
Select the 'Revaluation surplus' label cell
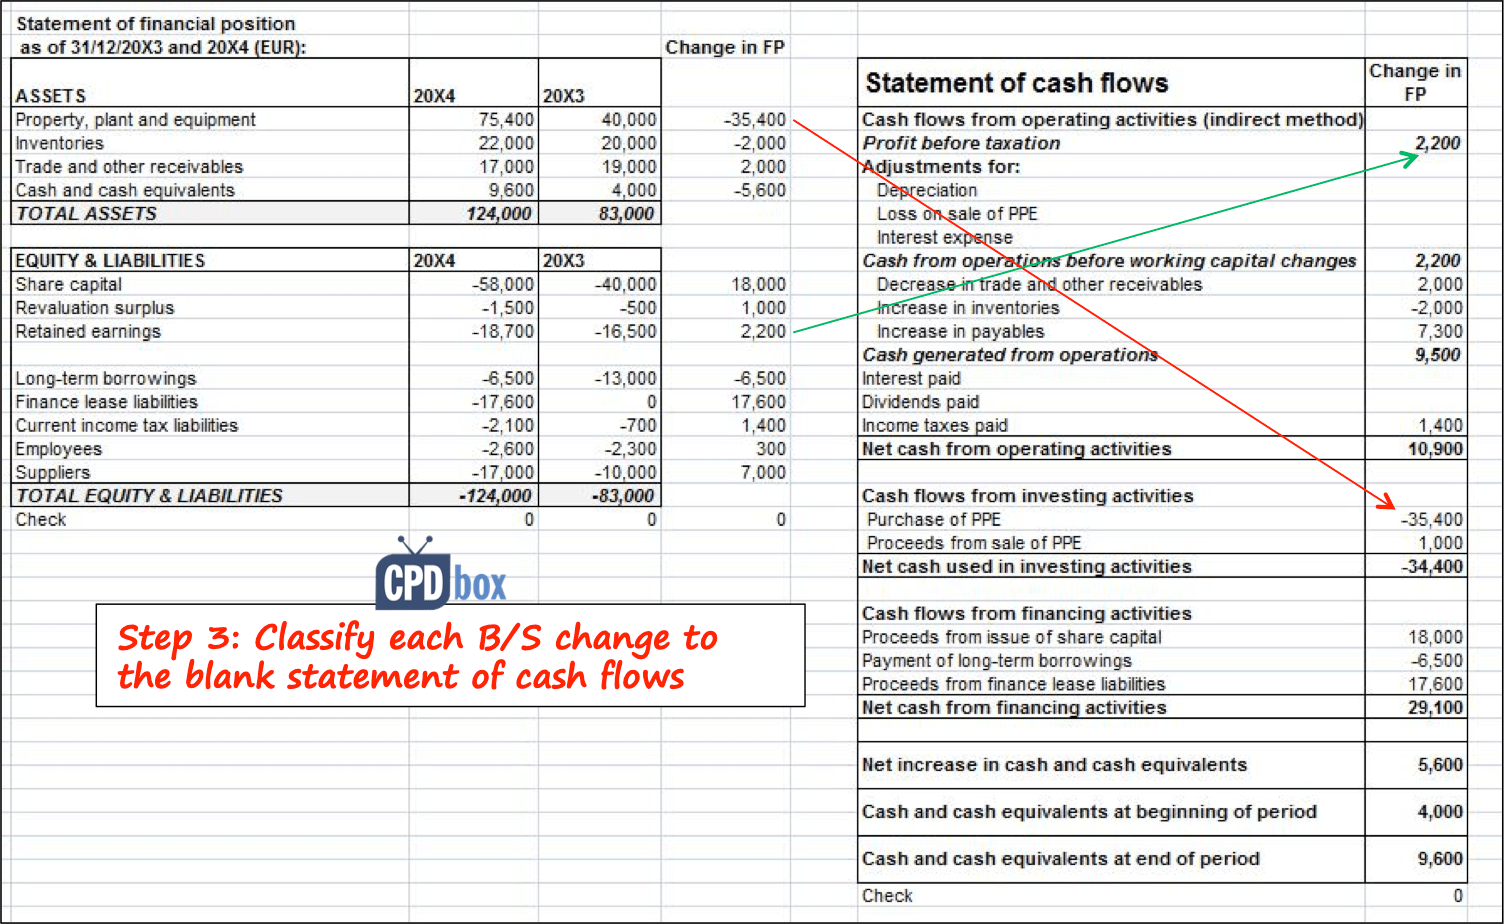click(95, 308)
